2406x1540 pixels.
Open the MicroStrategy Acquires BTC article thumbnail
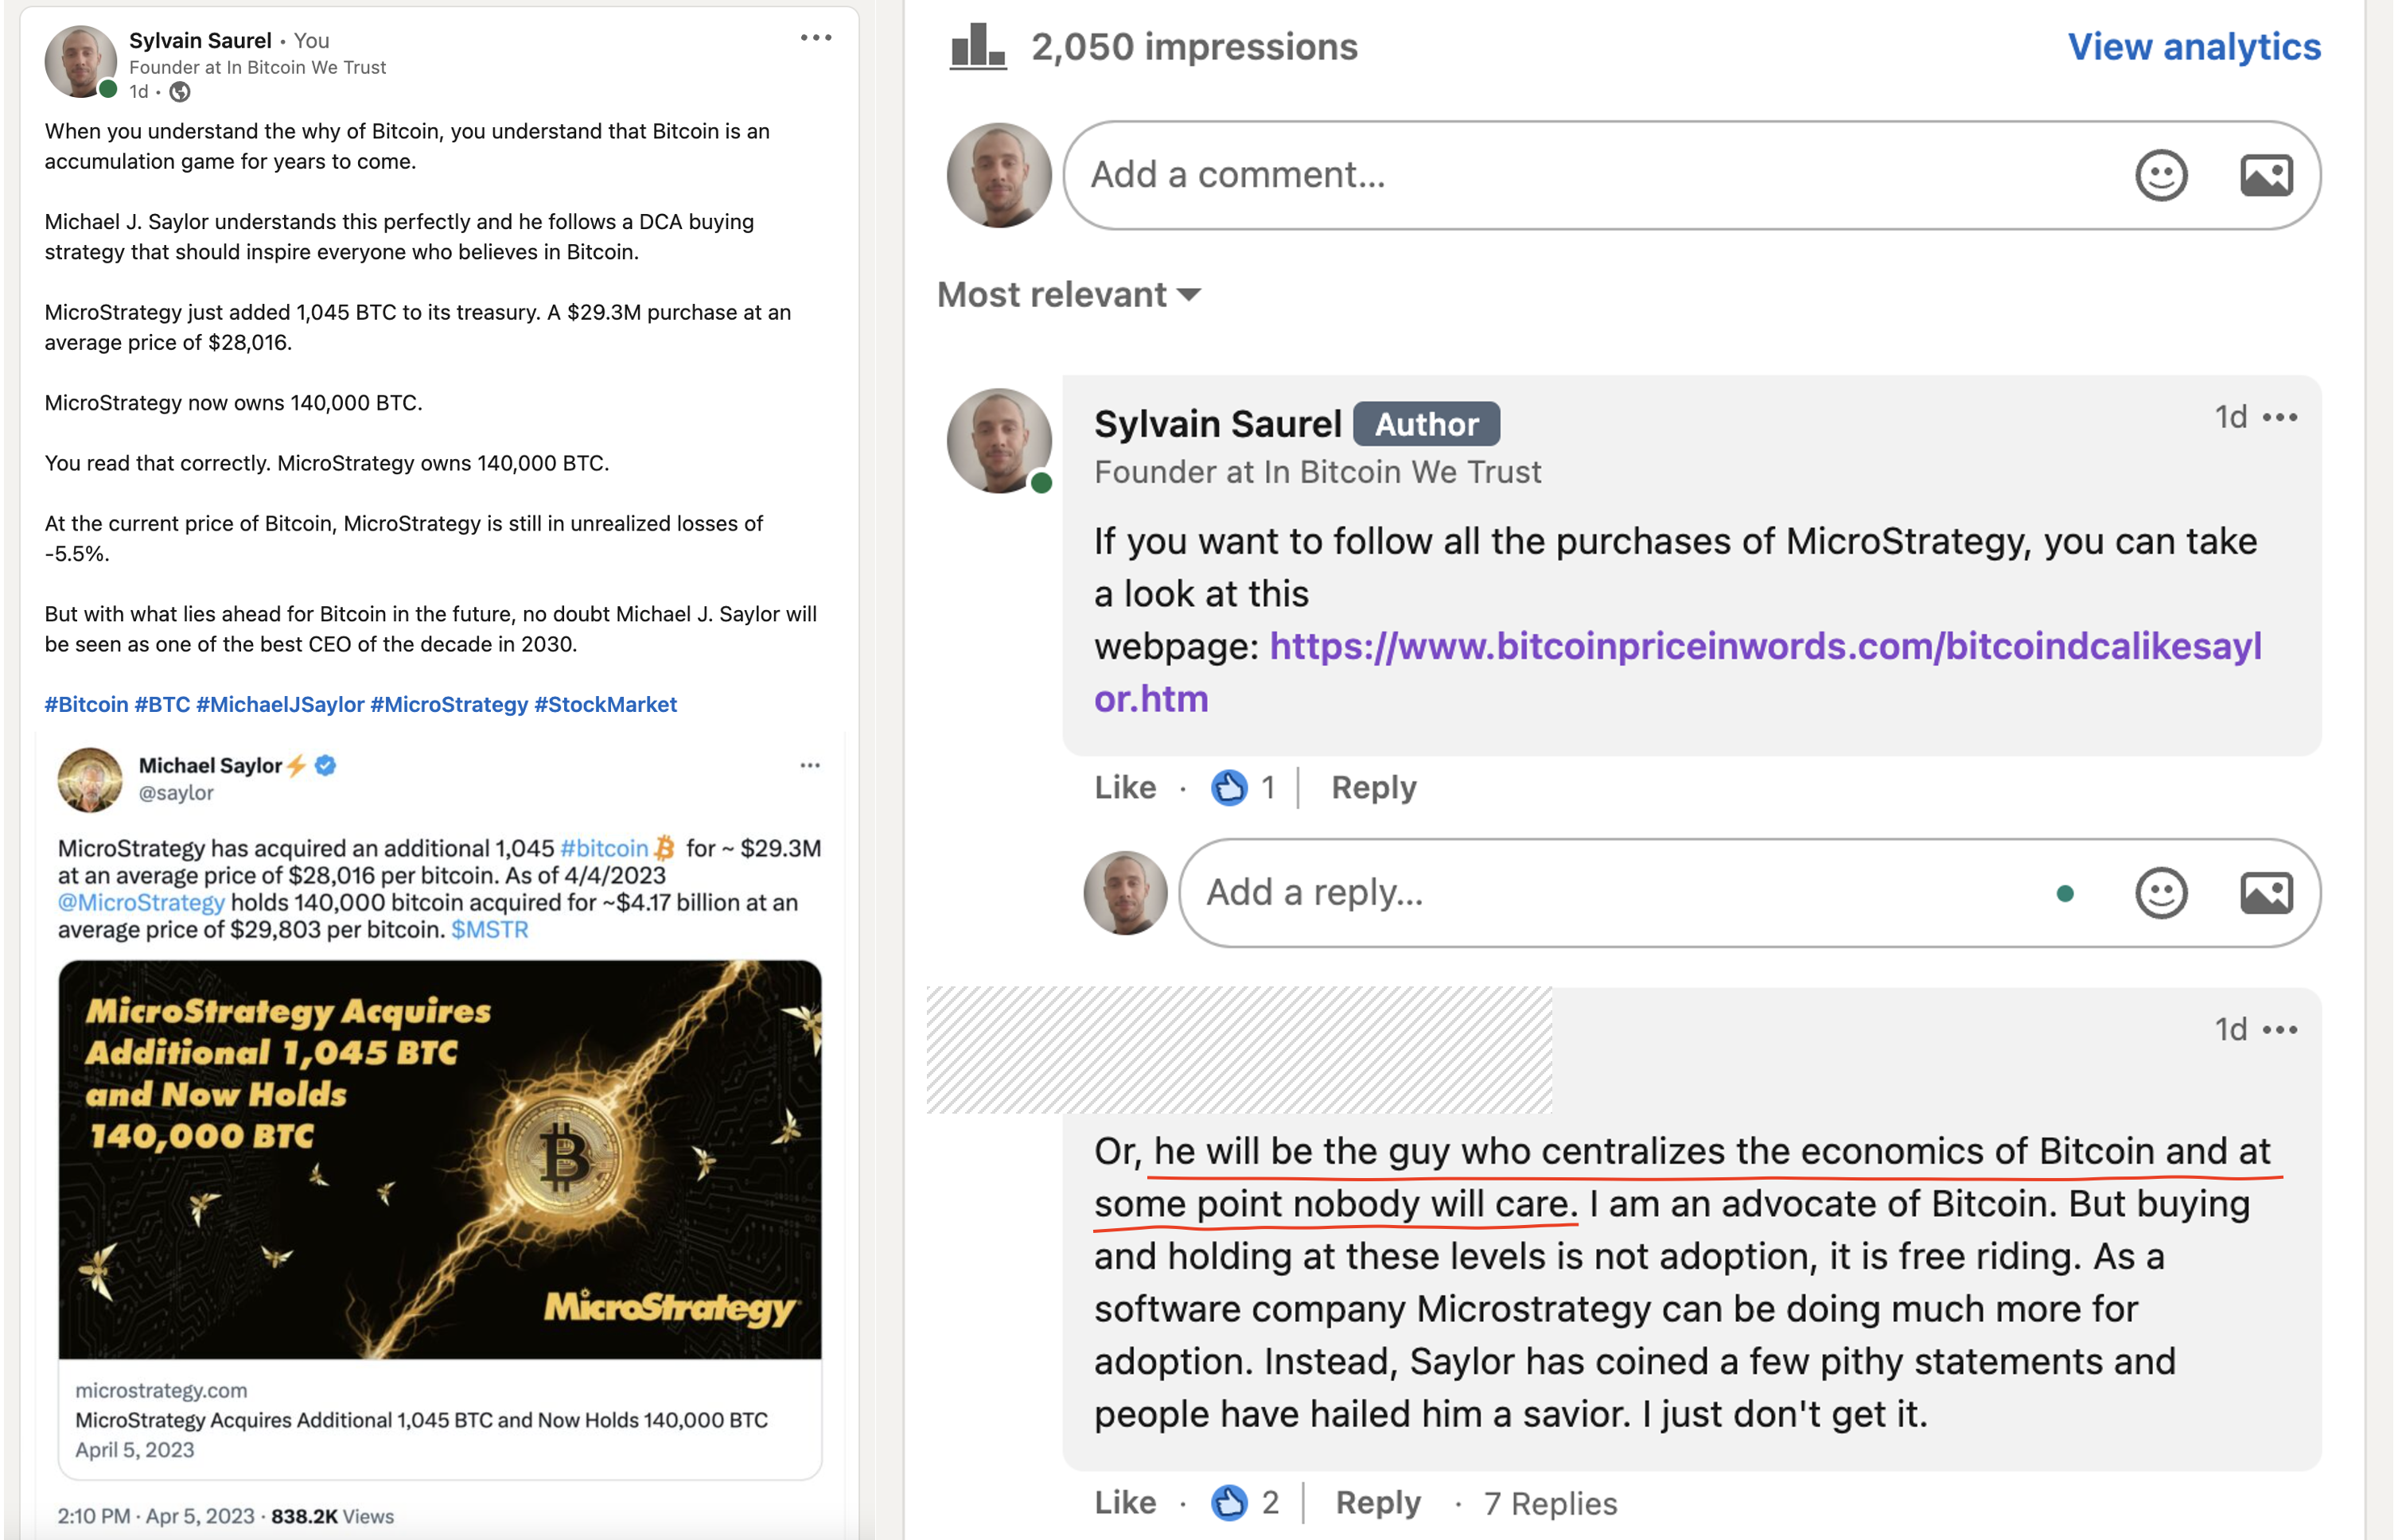point(440,1160)
